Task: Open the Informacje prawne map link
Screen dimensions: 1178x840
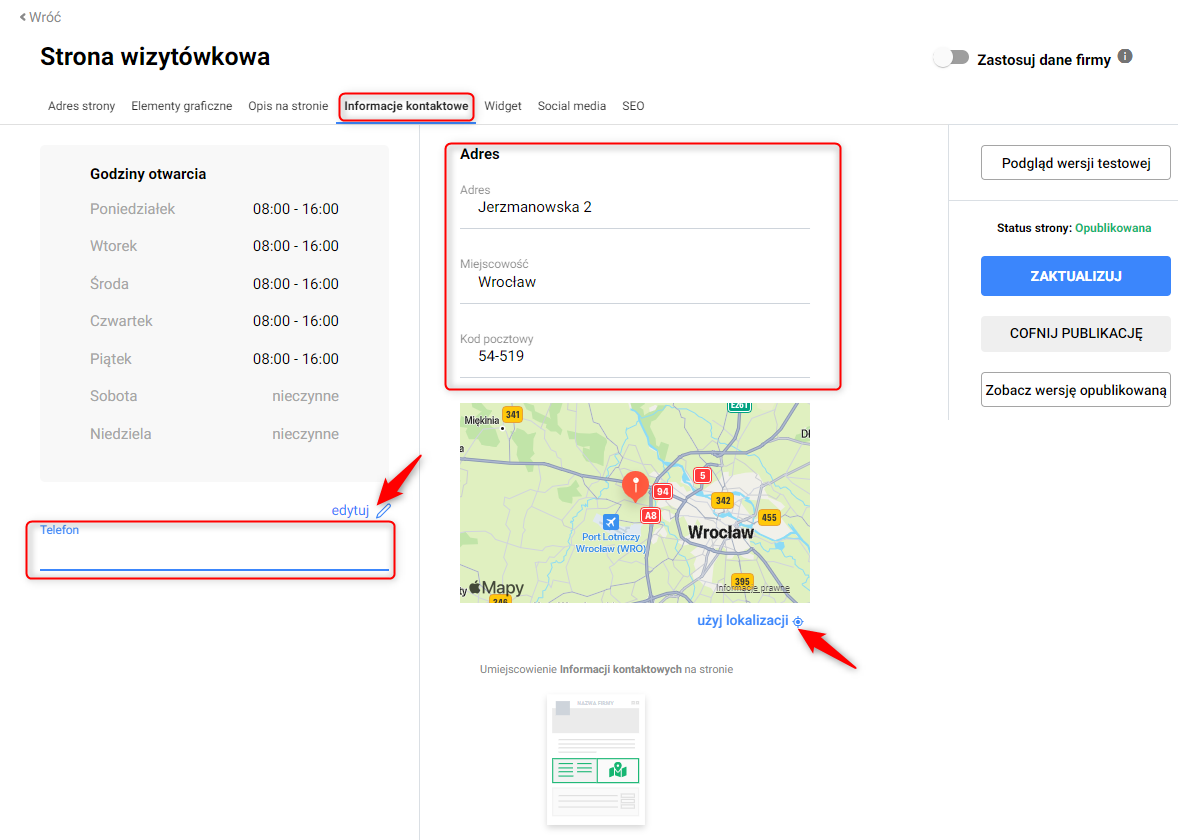Action: [x=752, y=588]
